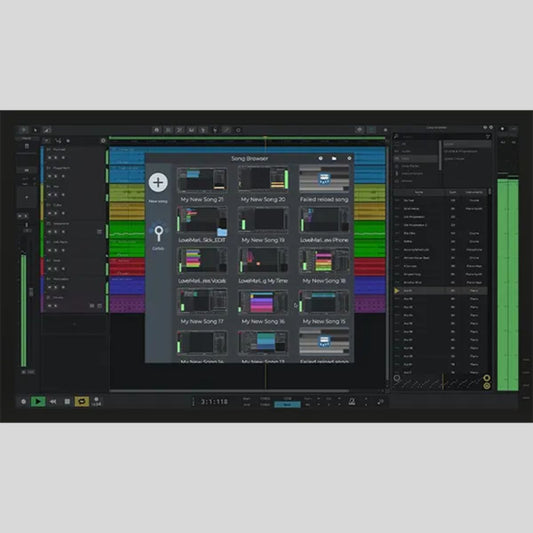Select the highlighted row in loop browser list
The height and width of the screenshot is (533, 533).
coord(441,291)
